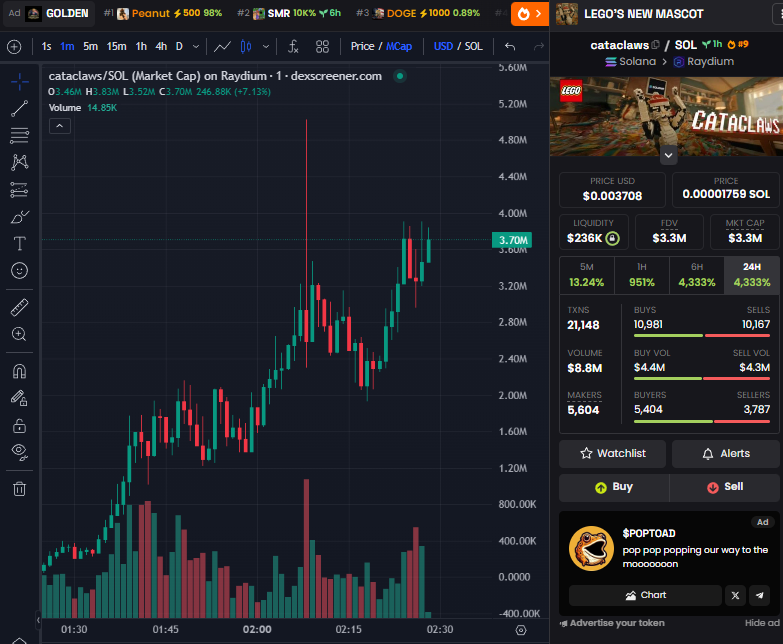Click the Sell button
Viewport: 783px width, 644px height.
(x=725, y=487)
